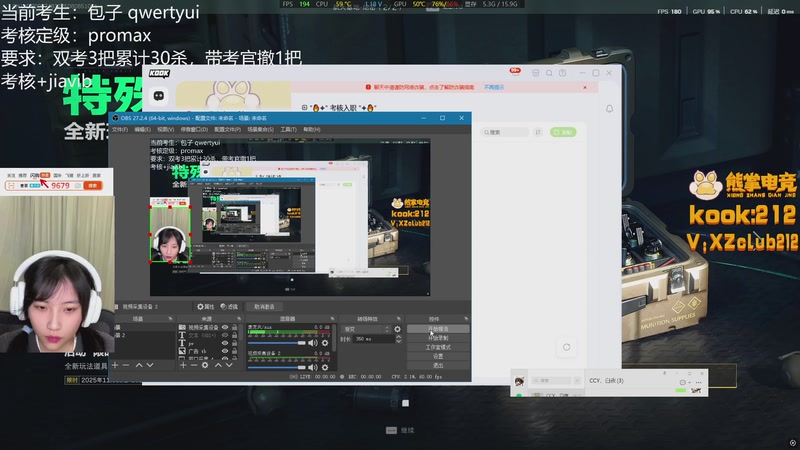
Task: Open 视频采集设备 2 mixer settings gear
Action: pos(325,367)
